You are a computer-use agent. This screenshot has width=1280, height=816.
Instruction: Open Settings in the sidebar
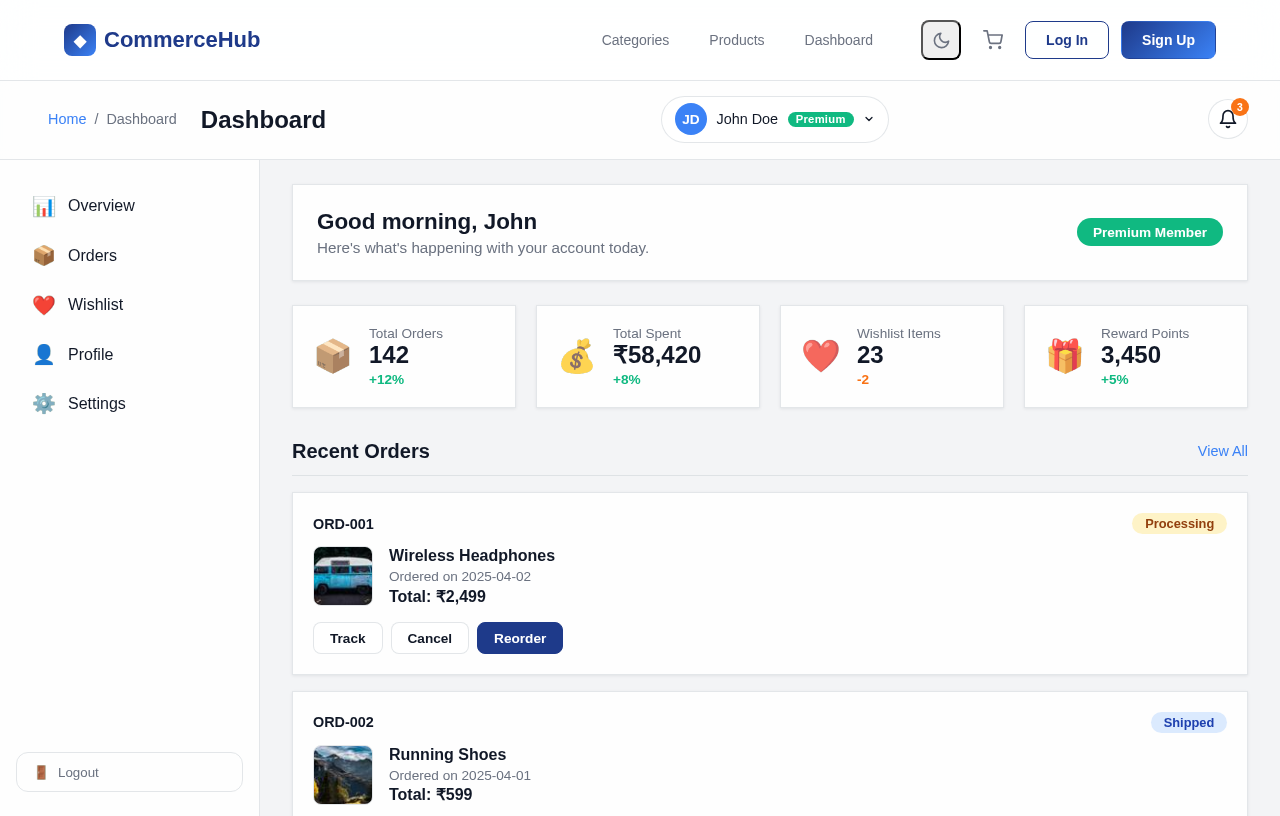(130, 404)
